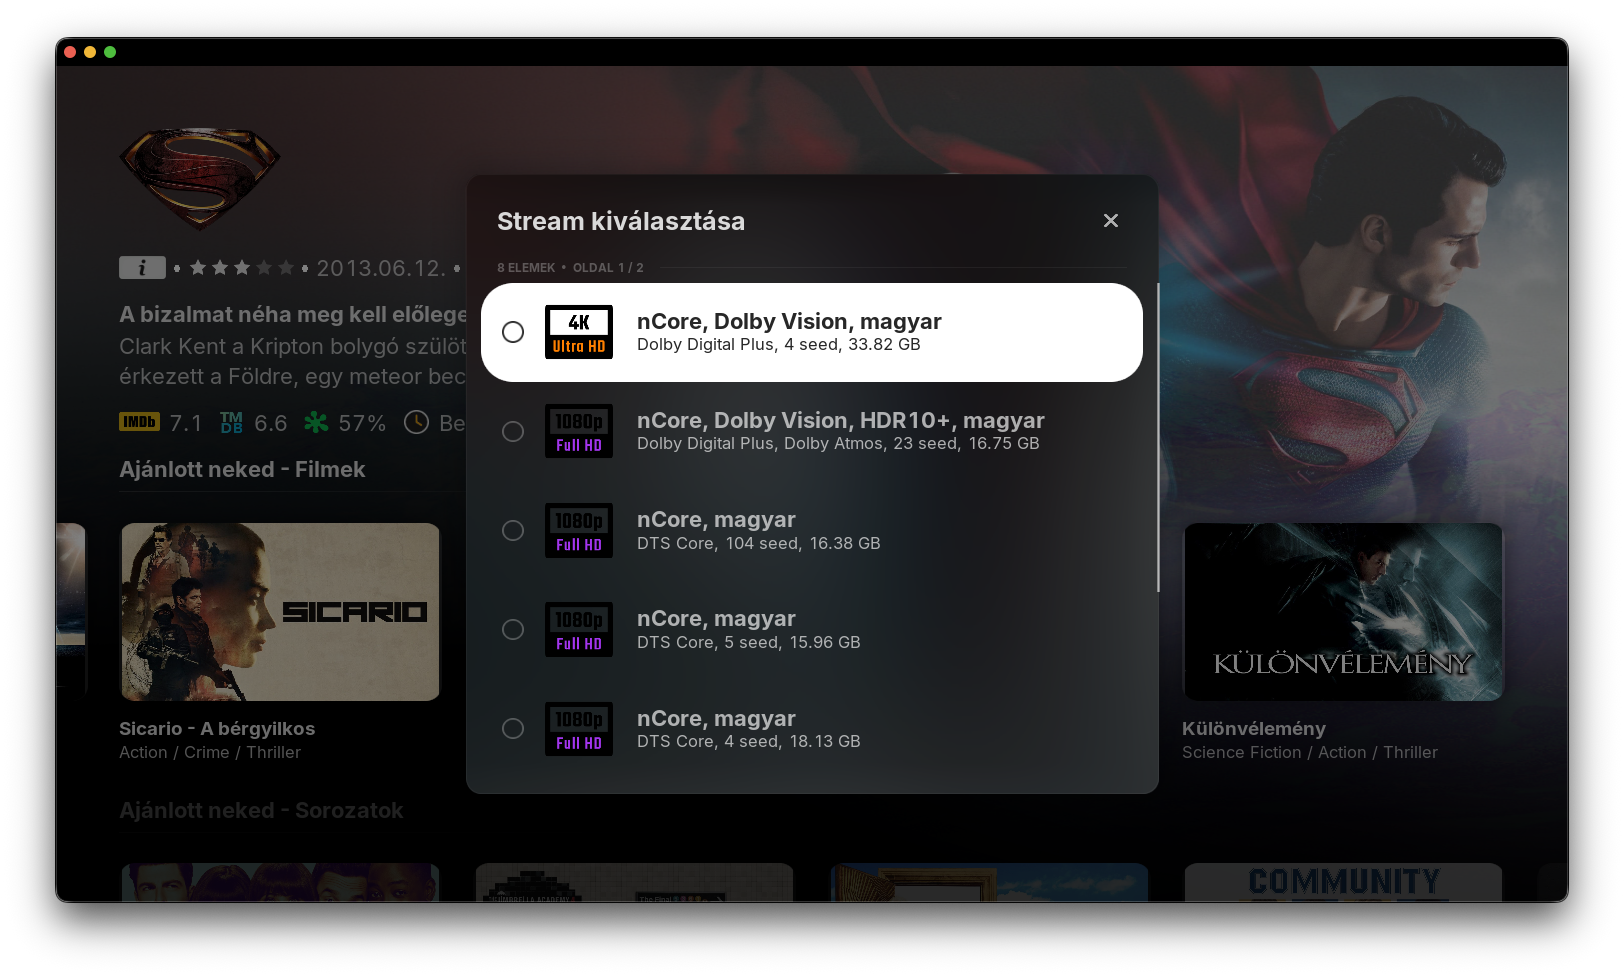Screen dimensions: 1624x976
Task: Click the Superman logo emblem
Action: coord(200,177)
